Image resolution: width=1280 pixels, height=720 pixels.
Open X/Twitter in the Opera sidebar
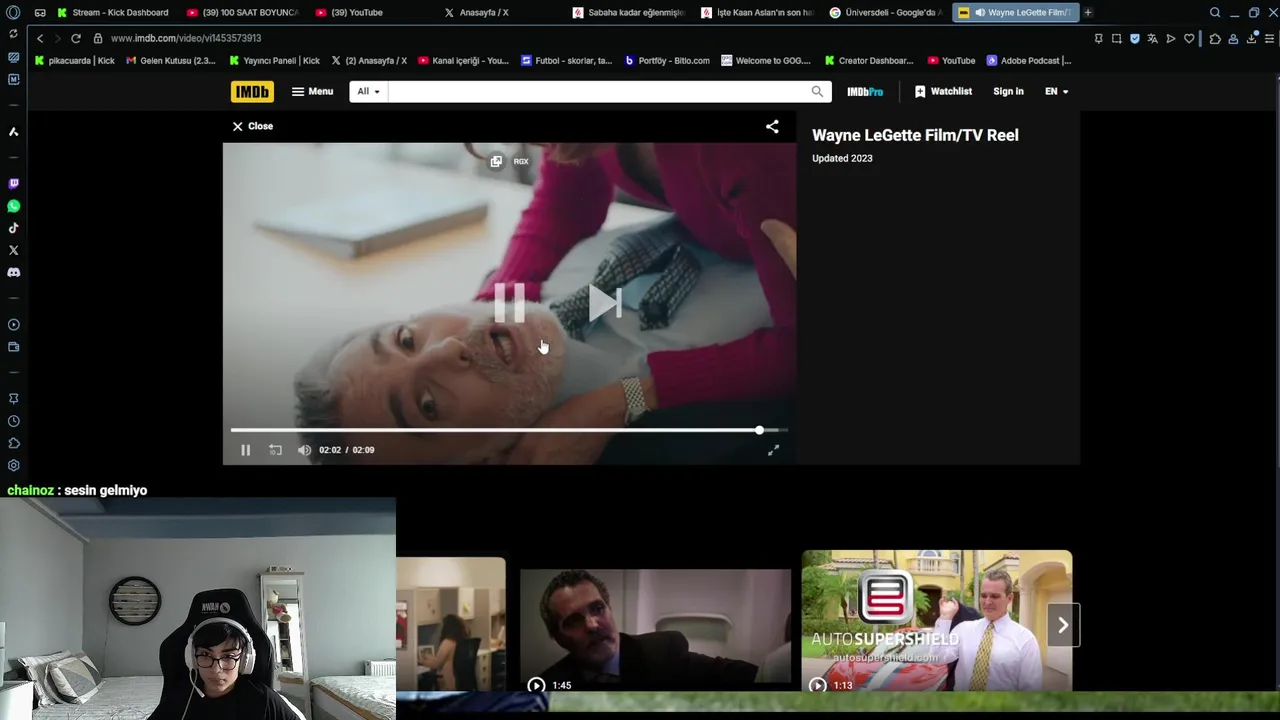pos(13,250)
